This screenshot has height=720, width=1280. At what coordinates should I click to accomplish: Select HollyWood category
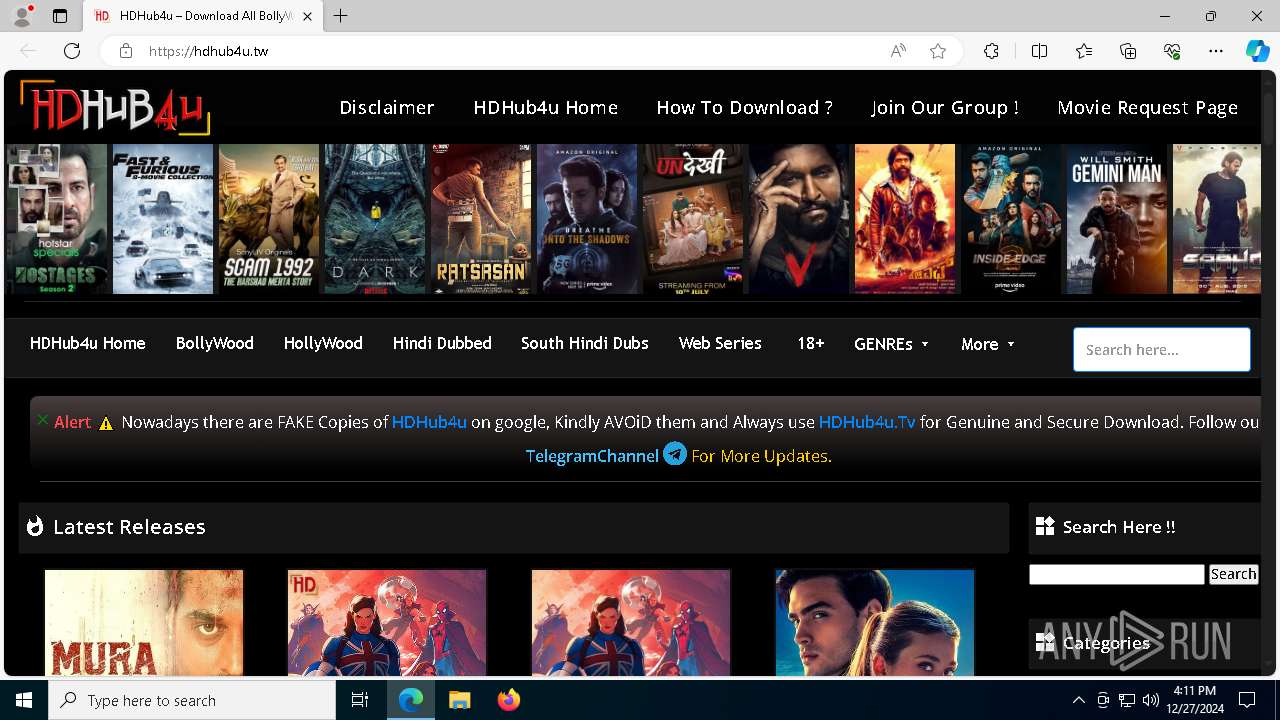click(323, 343)
